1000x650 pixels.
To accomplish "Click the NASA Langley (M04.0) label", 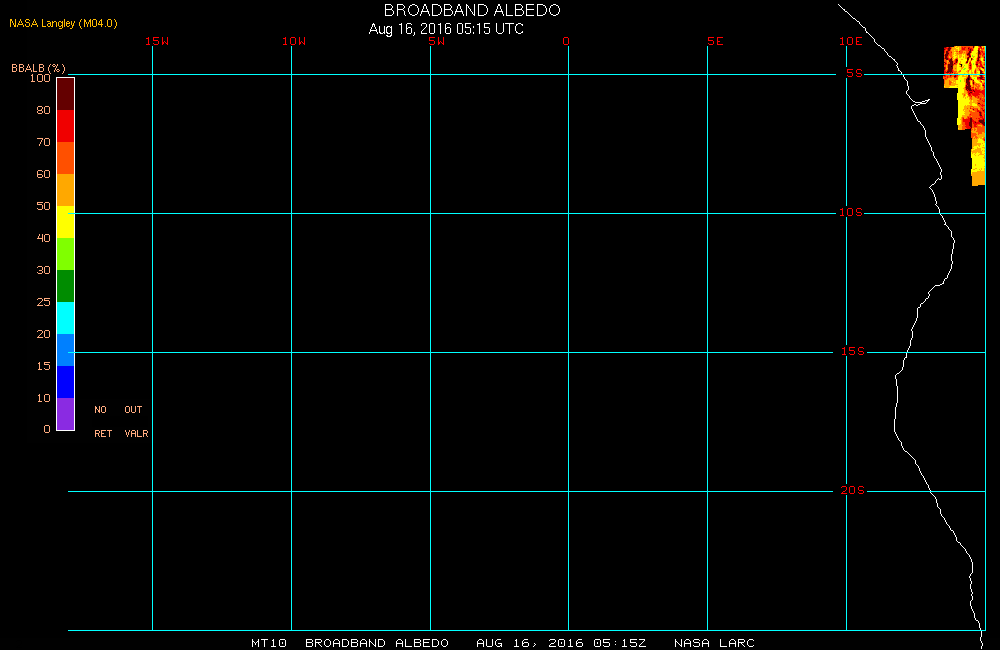I will pos(63,23).
